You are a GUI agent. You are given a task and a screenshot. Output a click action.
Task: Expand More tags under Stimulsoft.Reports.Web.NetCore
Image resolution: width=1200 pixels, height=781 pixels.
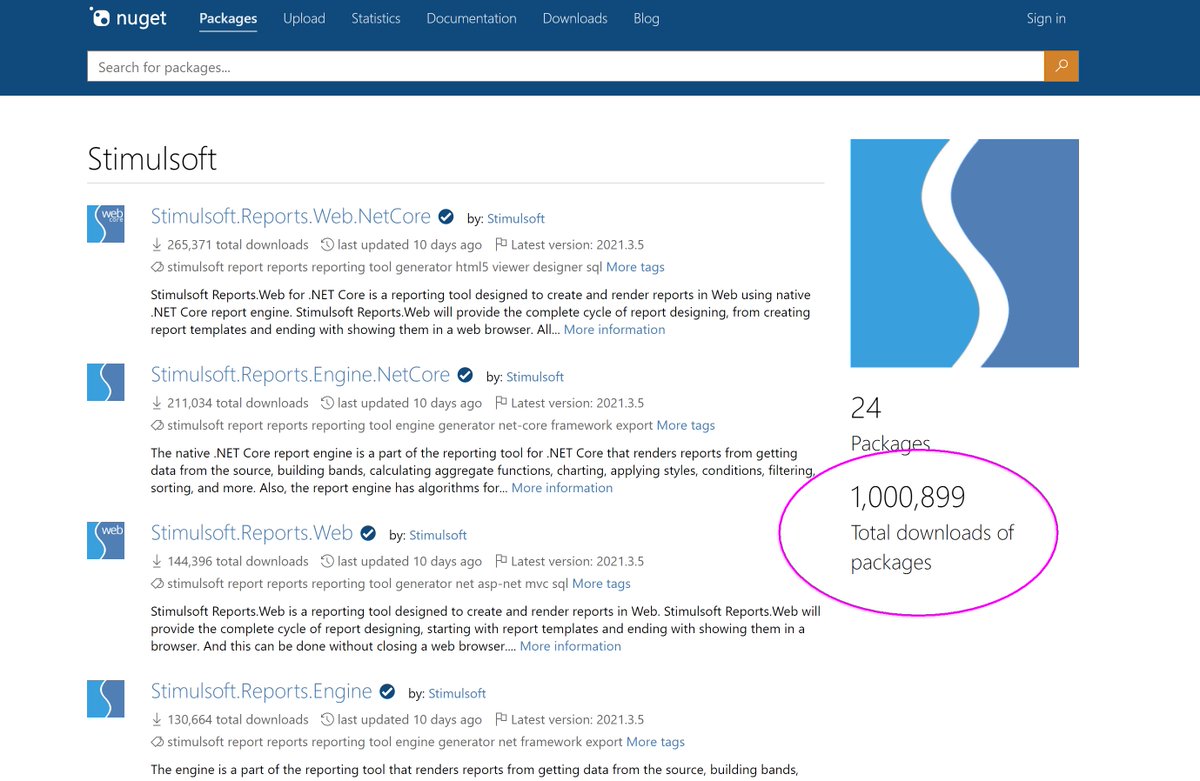pos(635,267)
